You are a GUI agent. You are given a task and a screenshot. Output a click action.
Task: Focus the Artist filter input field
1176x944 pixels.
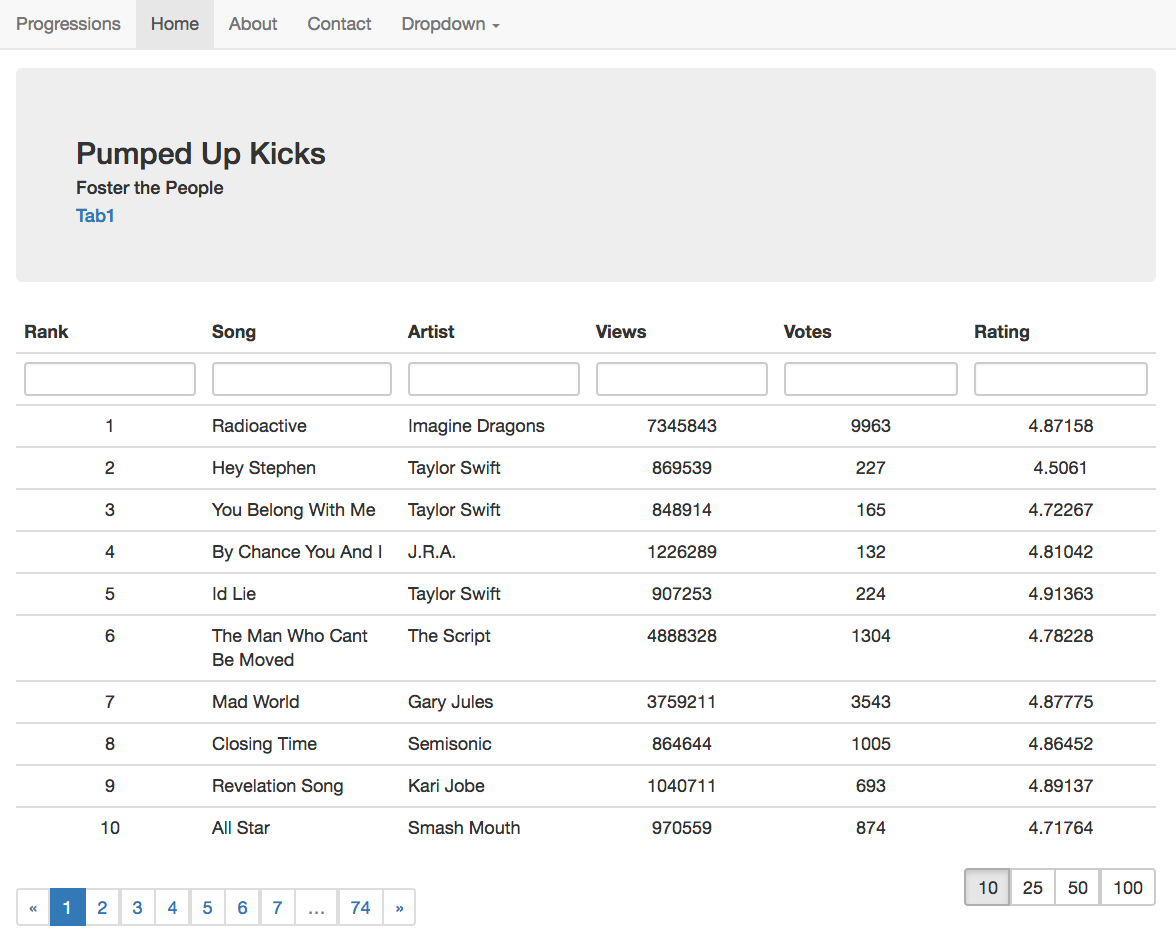coord(494,379)
